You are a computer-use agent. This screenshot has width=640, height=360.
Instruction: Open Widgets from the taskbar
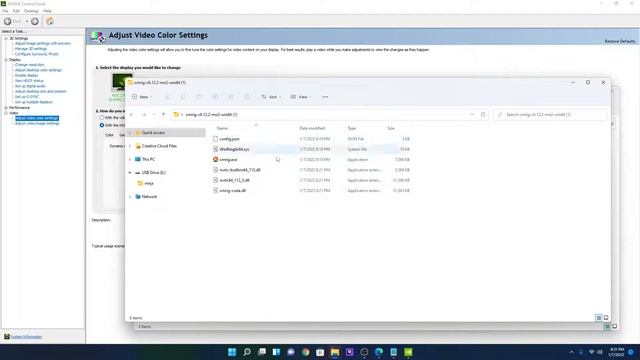276,352
